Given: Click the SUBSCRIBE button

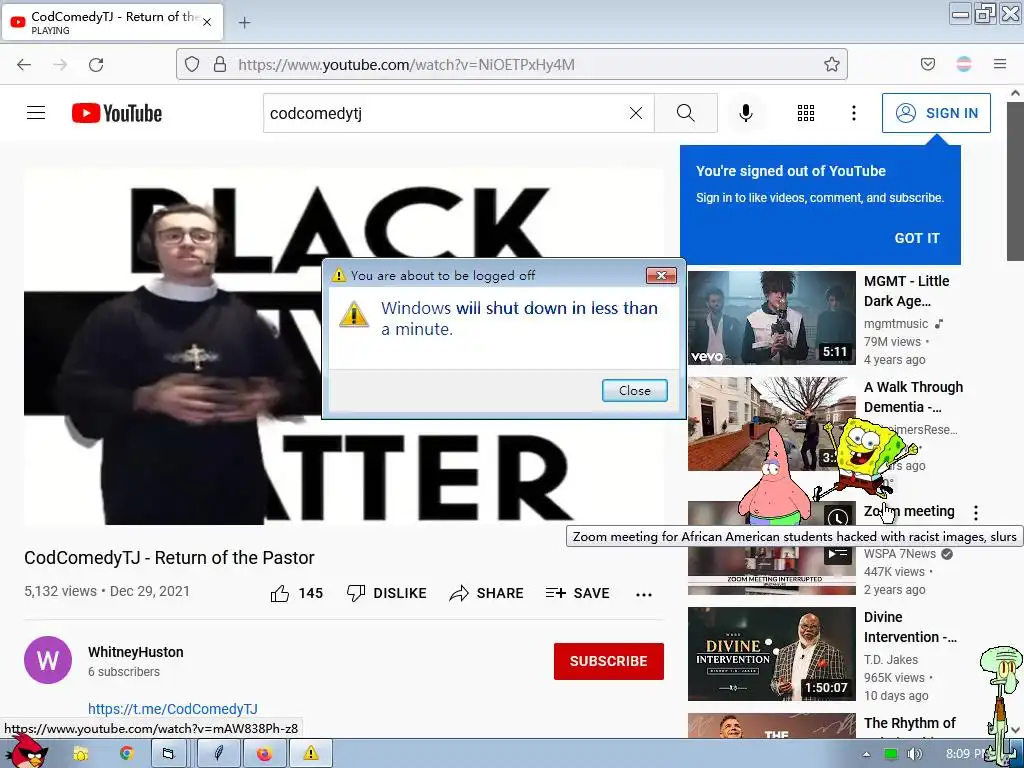Looking at the screenshot, I should 609,661.
